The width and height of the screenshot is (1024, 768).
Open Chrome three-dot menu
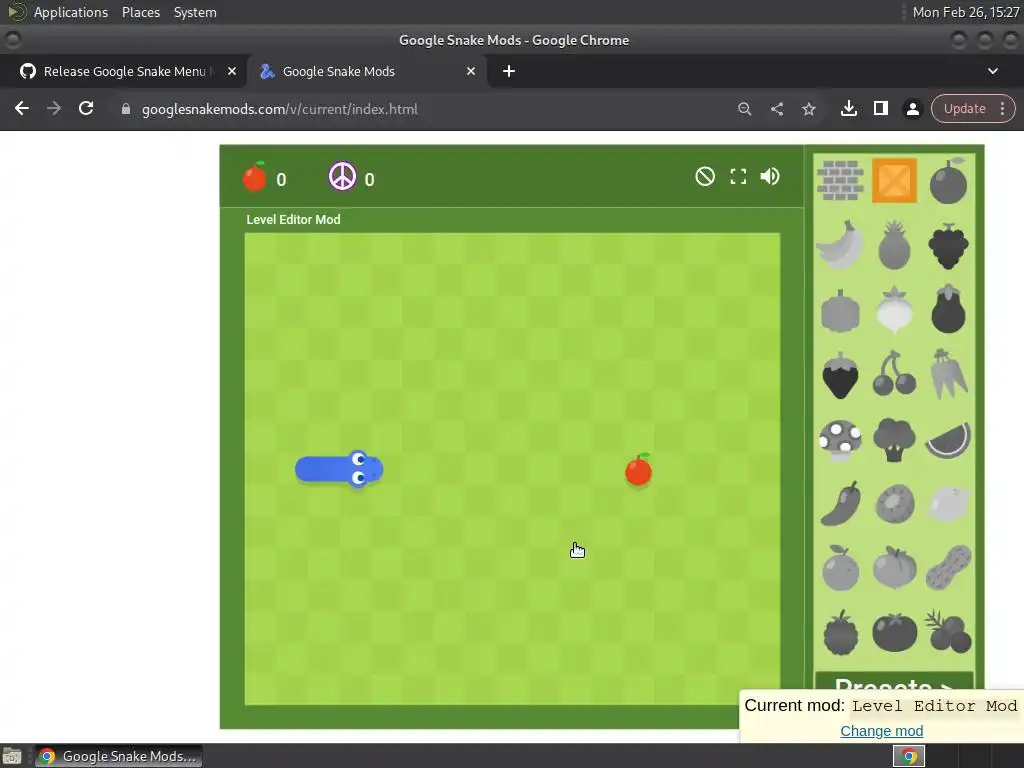coord(1002,108)
